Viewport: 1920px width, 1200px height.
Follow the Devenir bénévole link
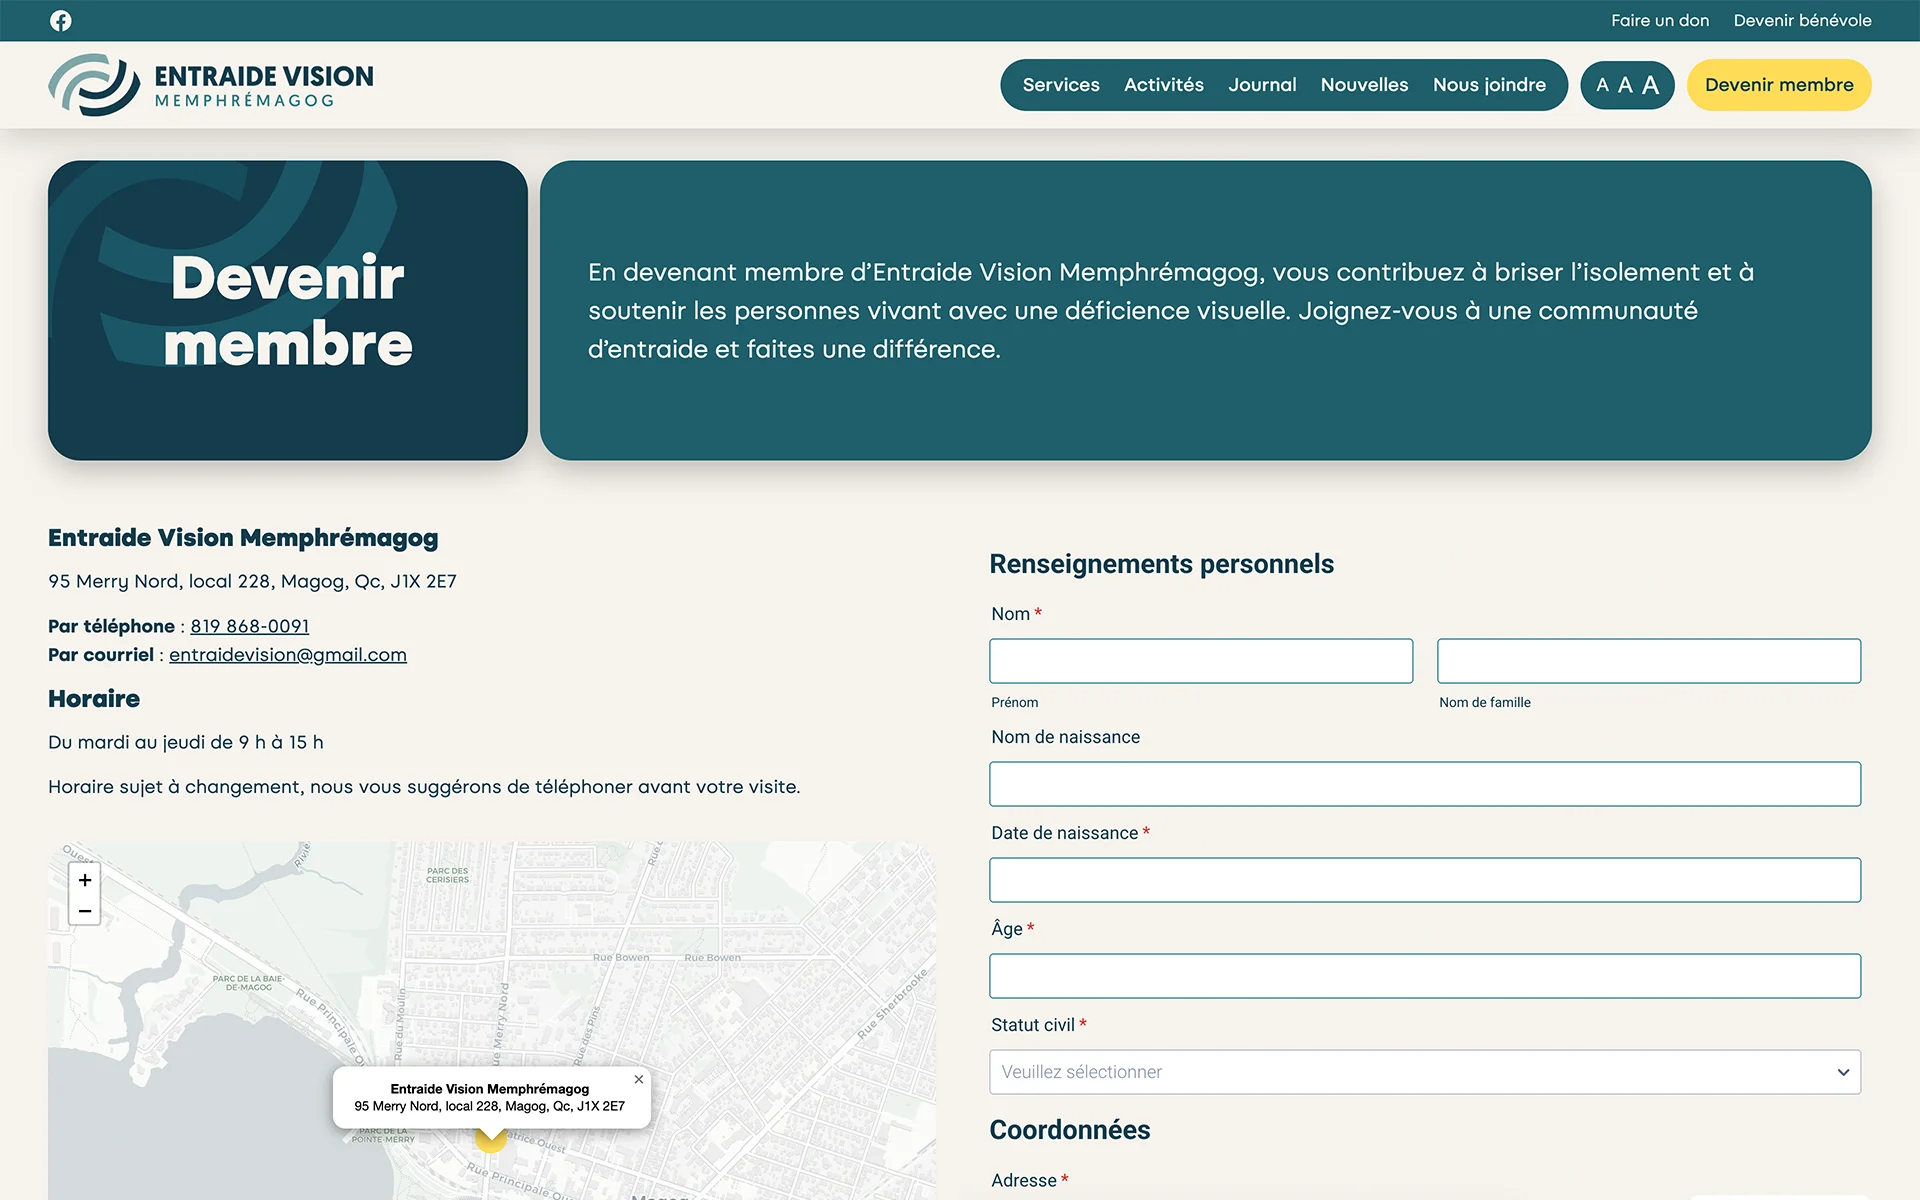click(x=1802, y=21)
